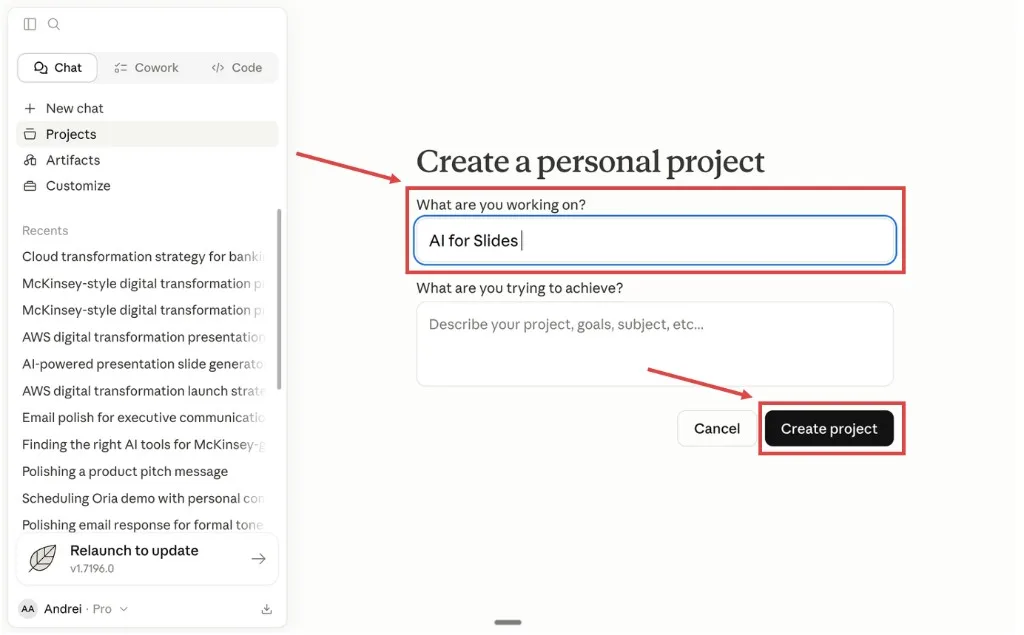The width and height of the screenshot is (1024, 635).
Task: Click the Artifacts shapes icon
Action: coord(30,160)
